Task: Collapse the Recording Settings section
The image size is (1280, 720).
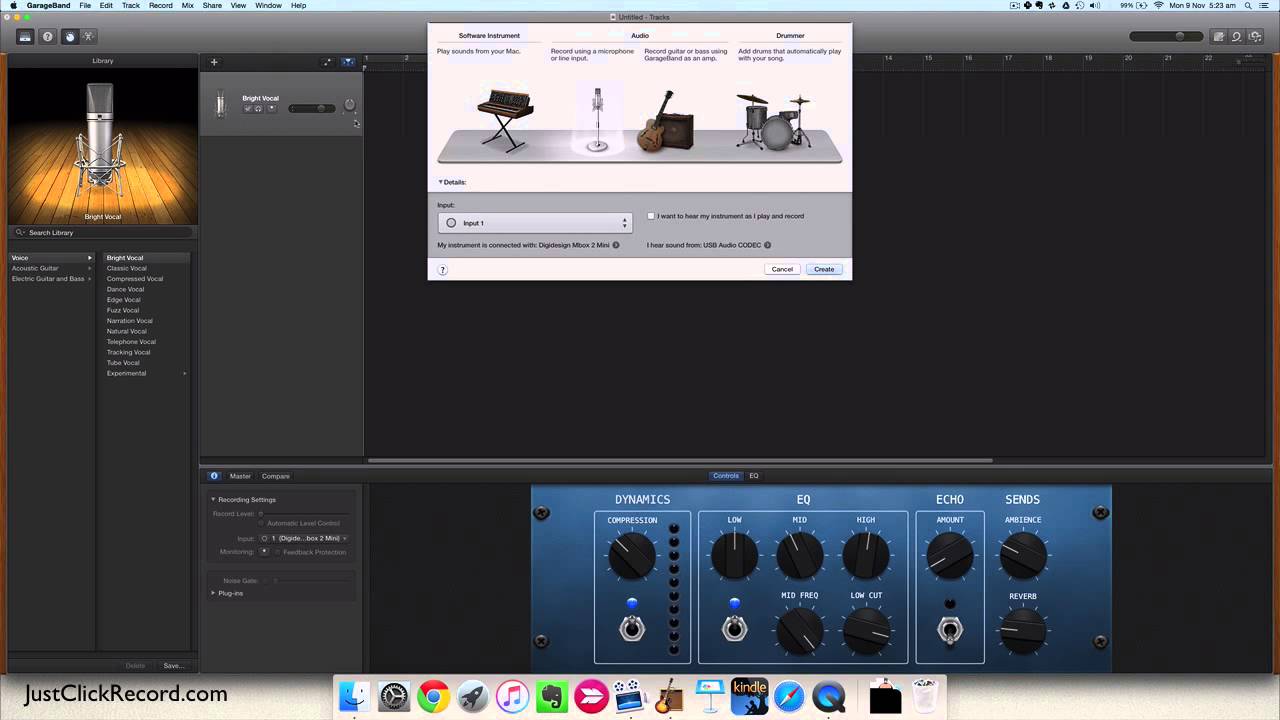Action: point(213,499)
